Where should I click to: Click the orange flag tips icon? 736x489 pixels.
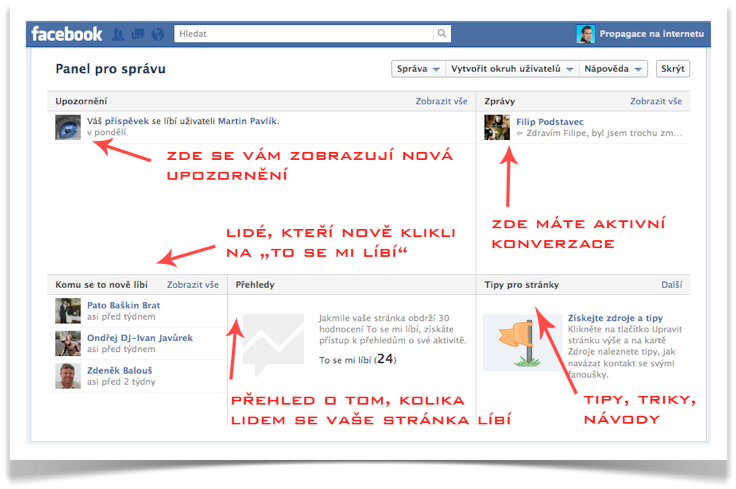522,343
